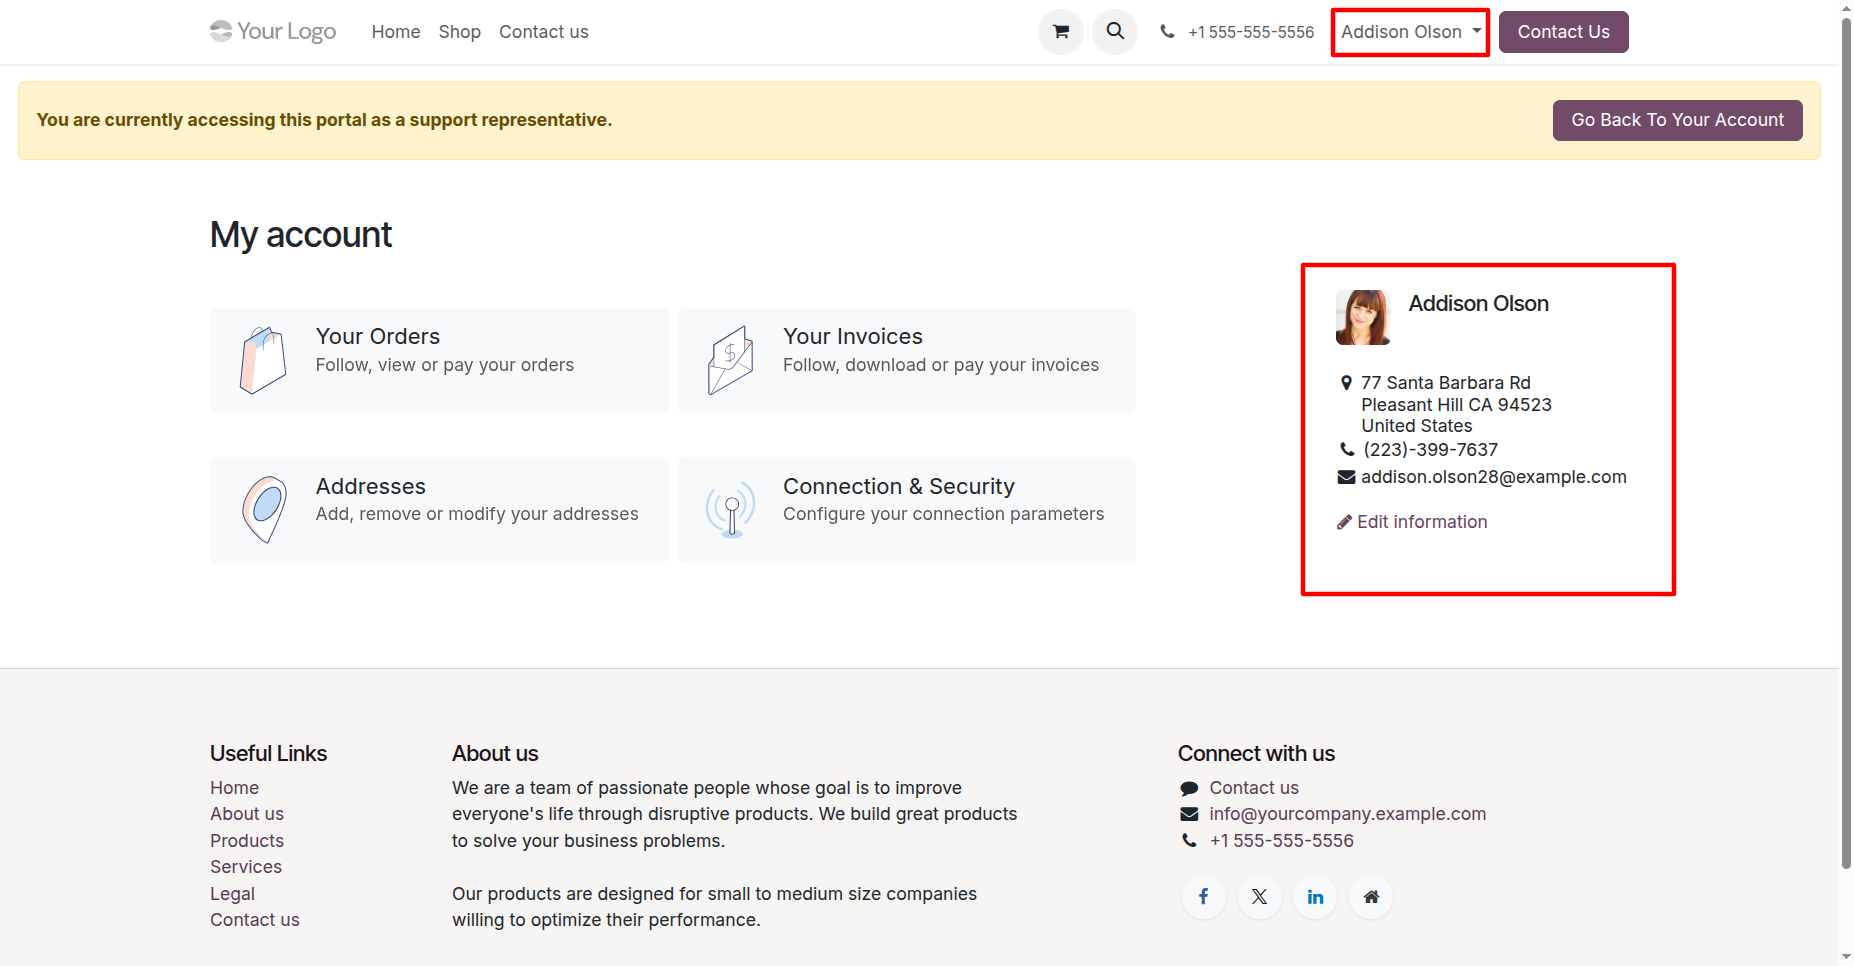Click Edit information link
1854x966 pixels.
[x=1422, y=522]
